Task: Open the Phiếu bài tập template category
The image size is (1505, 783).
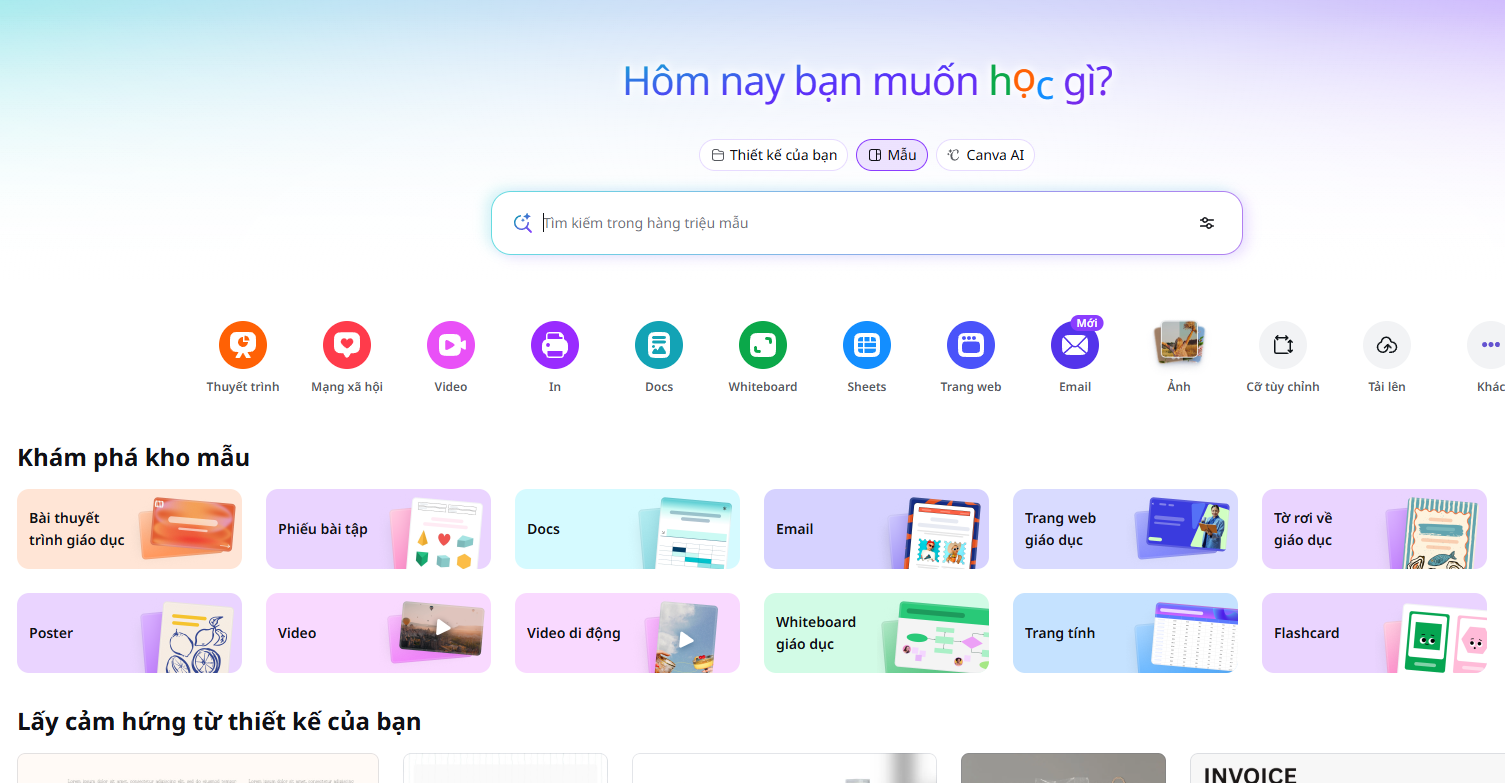Action: [x=378, y=529]
